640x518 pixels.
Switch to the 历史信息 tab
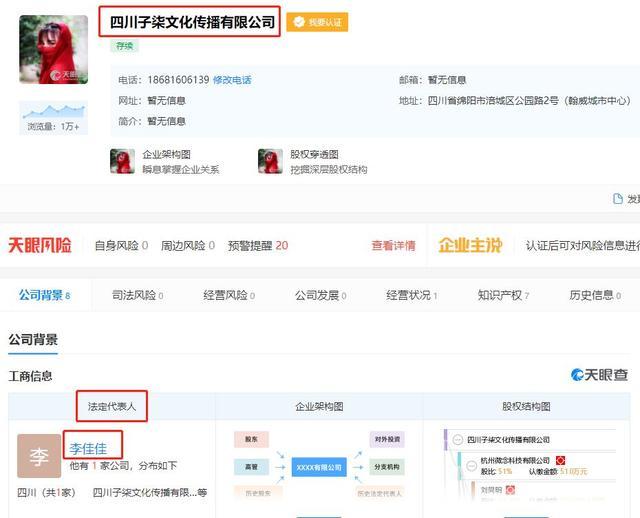[x=595, y=295]
